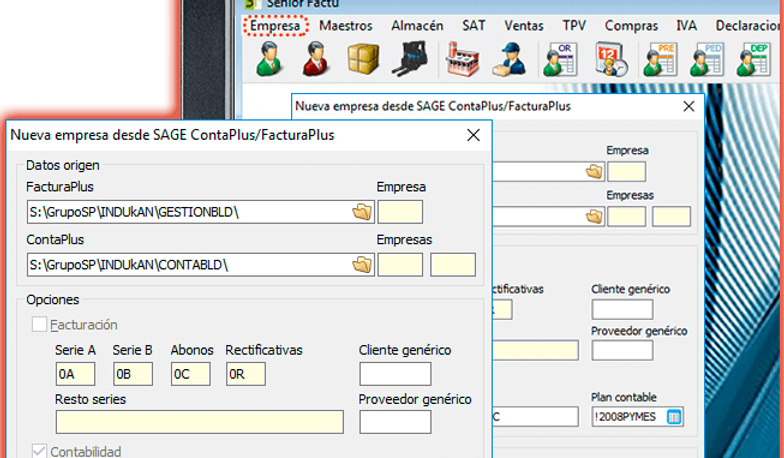Open the IVA menu
Viewport: 784px width, 458px height.
(686, 26)
